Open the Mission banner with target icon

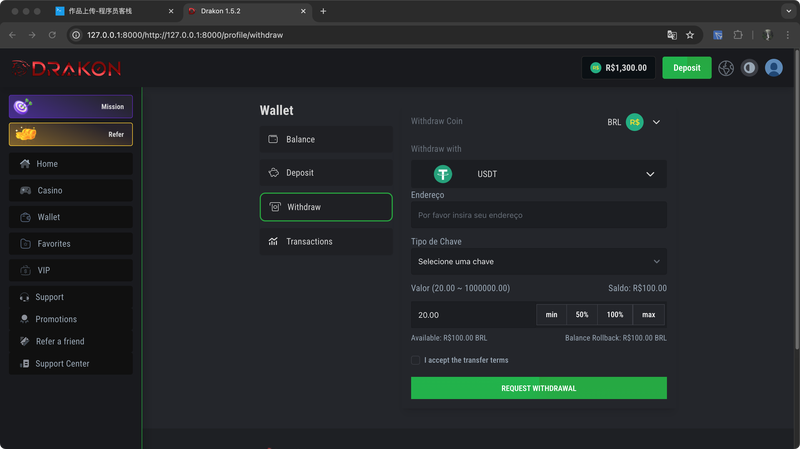71,106
